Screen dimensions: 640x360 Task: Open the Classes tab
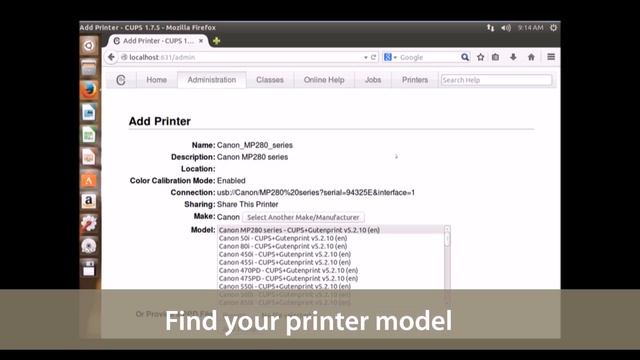click(270, 80)
